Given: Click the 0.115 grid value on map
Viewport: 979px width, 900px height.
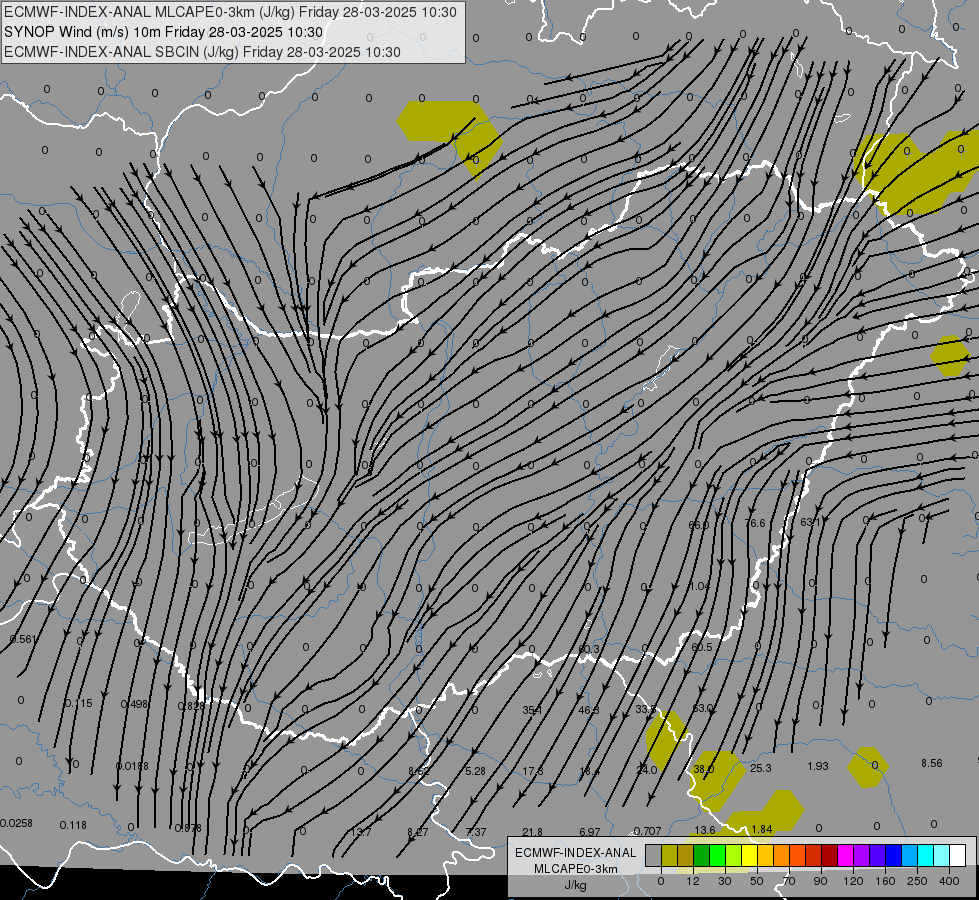Looking at the screenshot, I should tap(79, 703).
